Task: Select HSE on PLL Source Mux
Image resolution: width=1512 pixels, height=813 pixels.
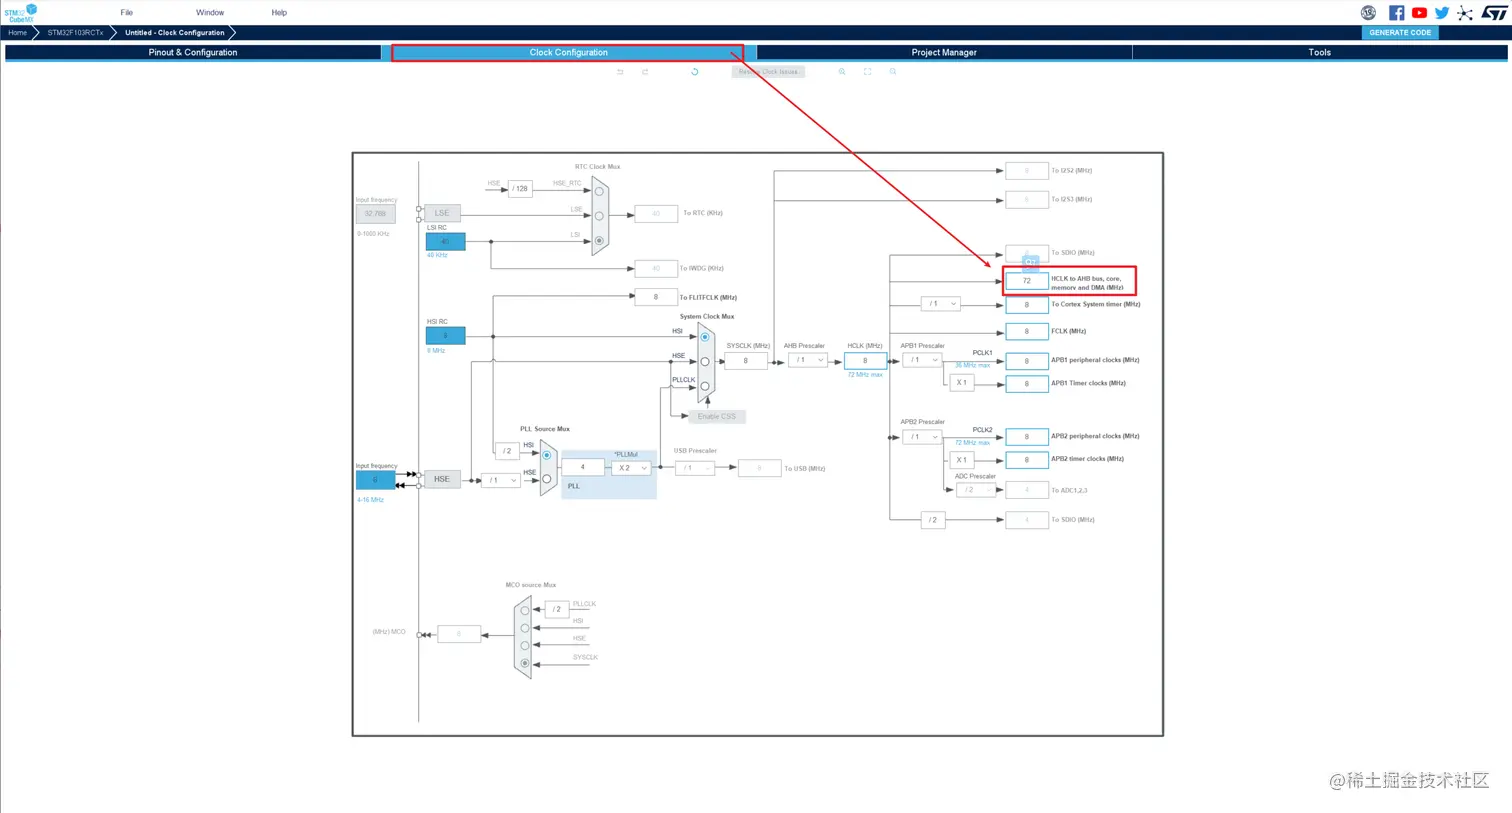Action: (547, 479)
